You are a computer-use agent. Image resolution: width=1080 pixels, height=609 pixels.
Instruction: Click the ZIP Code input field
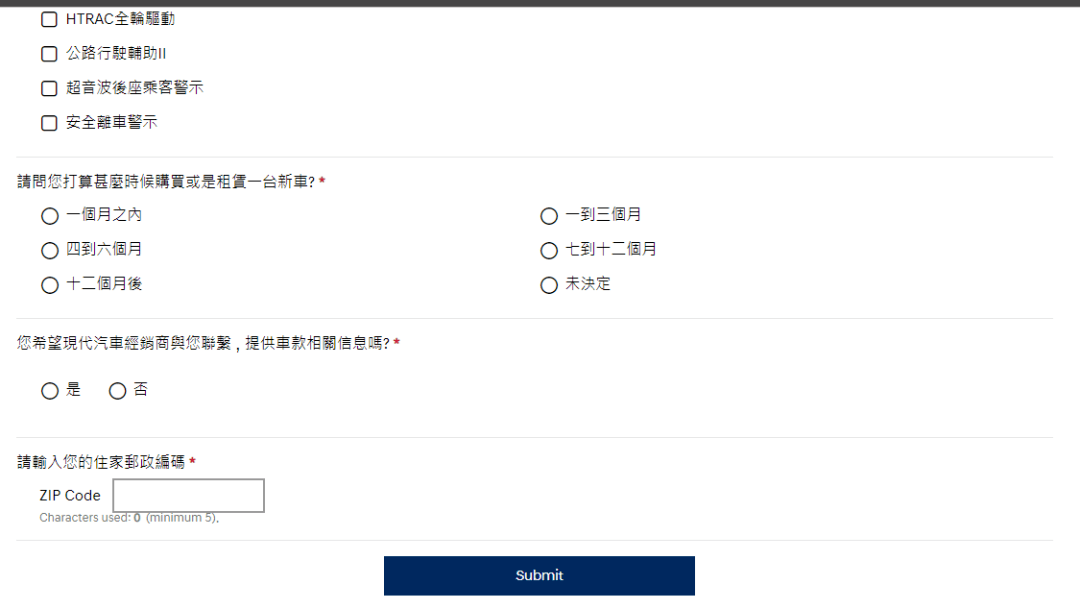pos(188,495)
